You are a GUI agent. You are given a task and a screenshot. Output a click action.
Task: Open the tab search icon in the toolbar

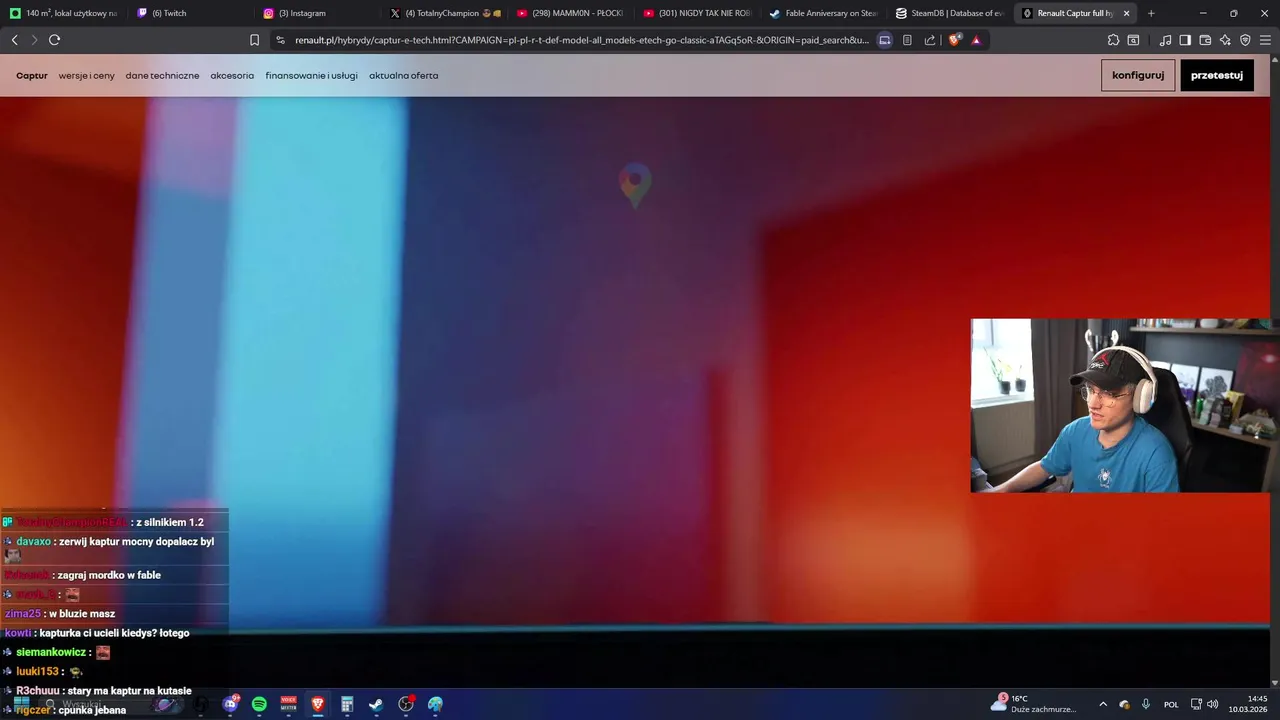click(x=1133, y=40)
